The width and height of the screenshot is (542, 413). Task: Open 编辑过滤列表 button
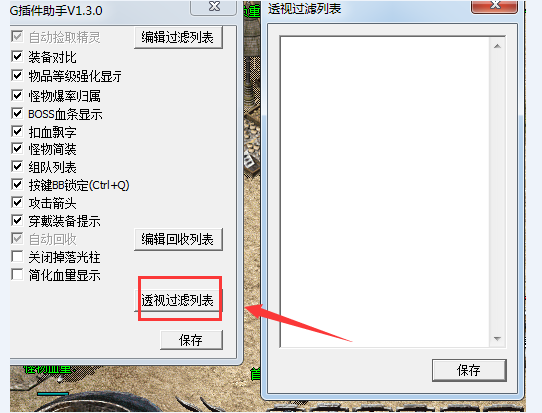click(178, 37)
